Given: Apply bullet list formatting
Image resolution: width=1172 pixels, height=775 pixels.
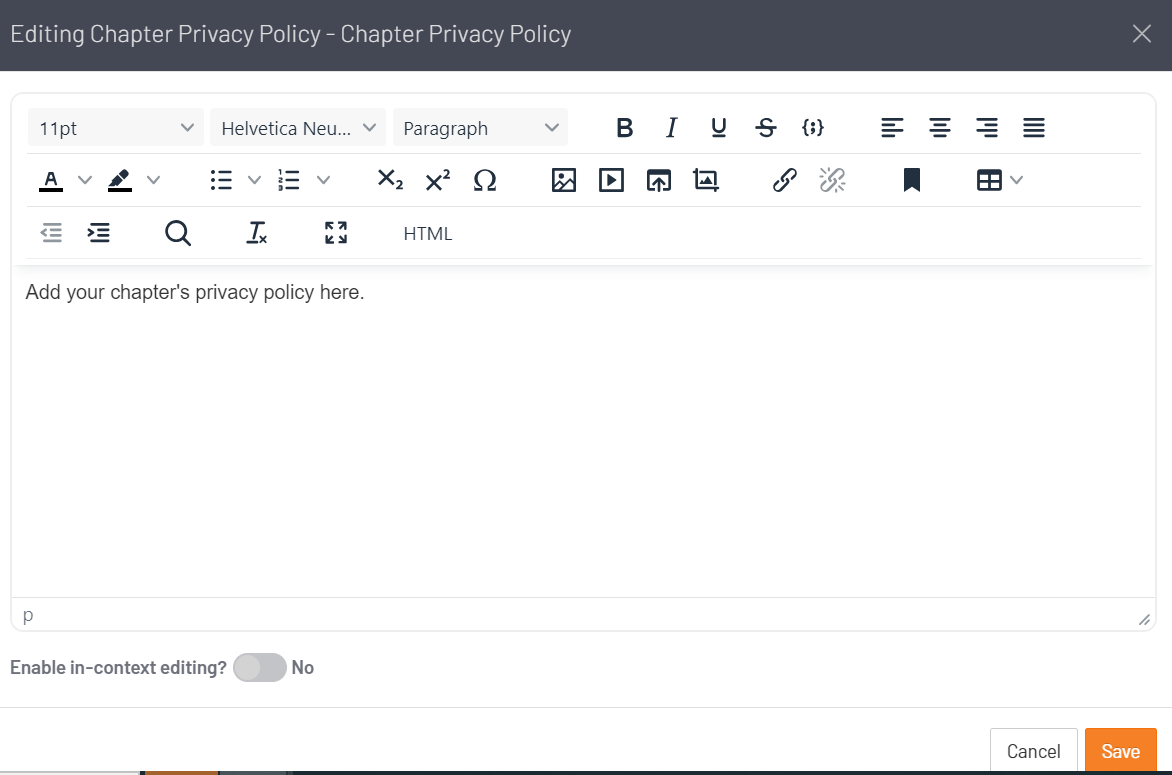Looking at the screenshot, I should point(221,180).
